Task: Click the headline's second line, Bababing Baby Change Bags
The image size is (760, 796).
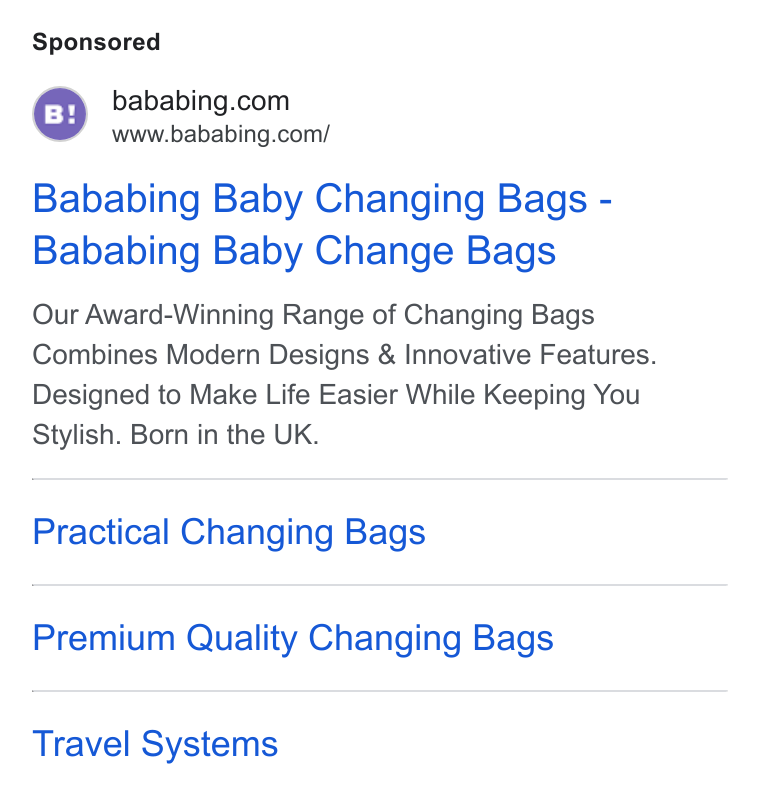Action: (x=294, y=251)
